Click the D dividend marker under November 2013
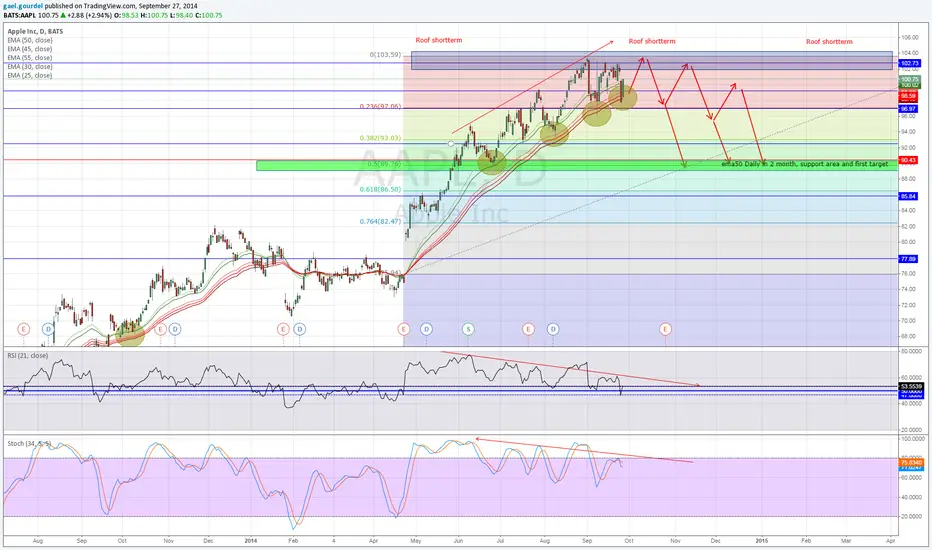932x550 pixels. [174, 329]
